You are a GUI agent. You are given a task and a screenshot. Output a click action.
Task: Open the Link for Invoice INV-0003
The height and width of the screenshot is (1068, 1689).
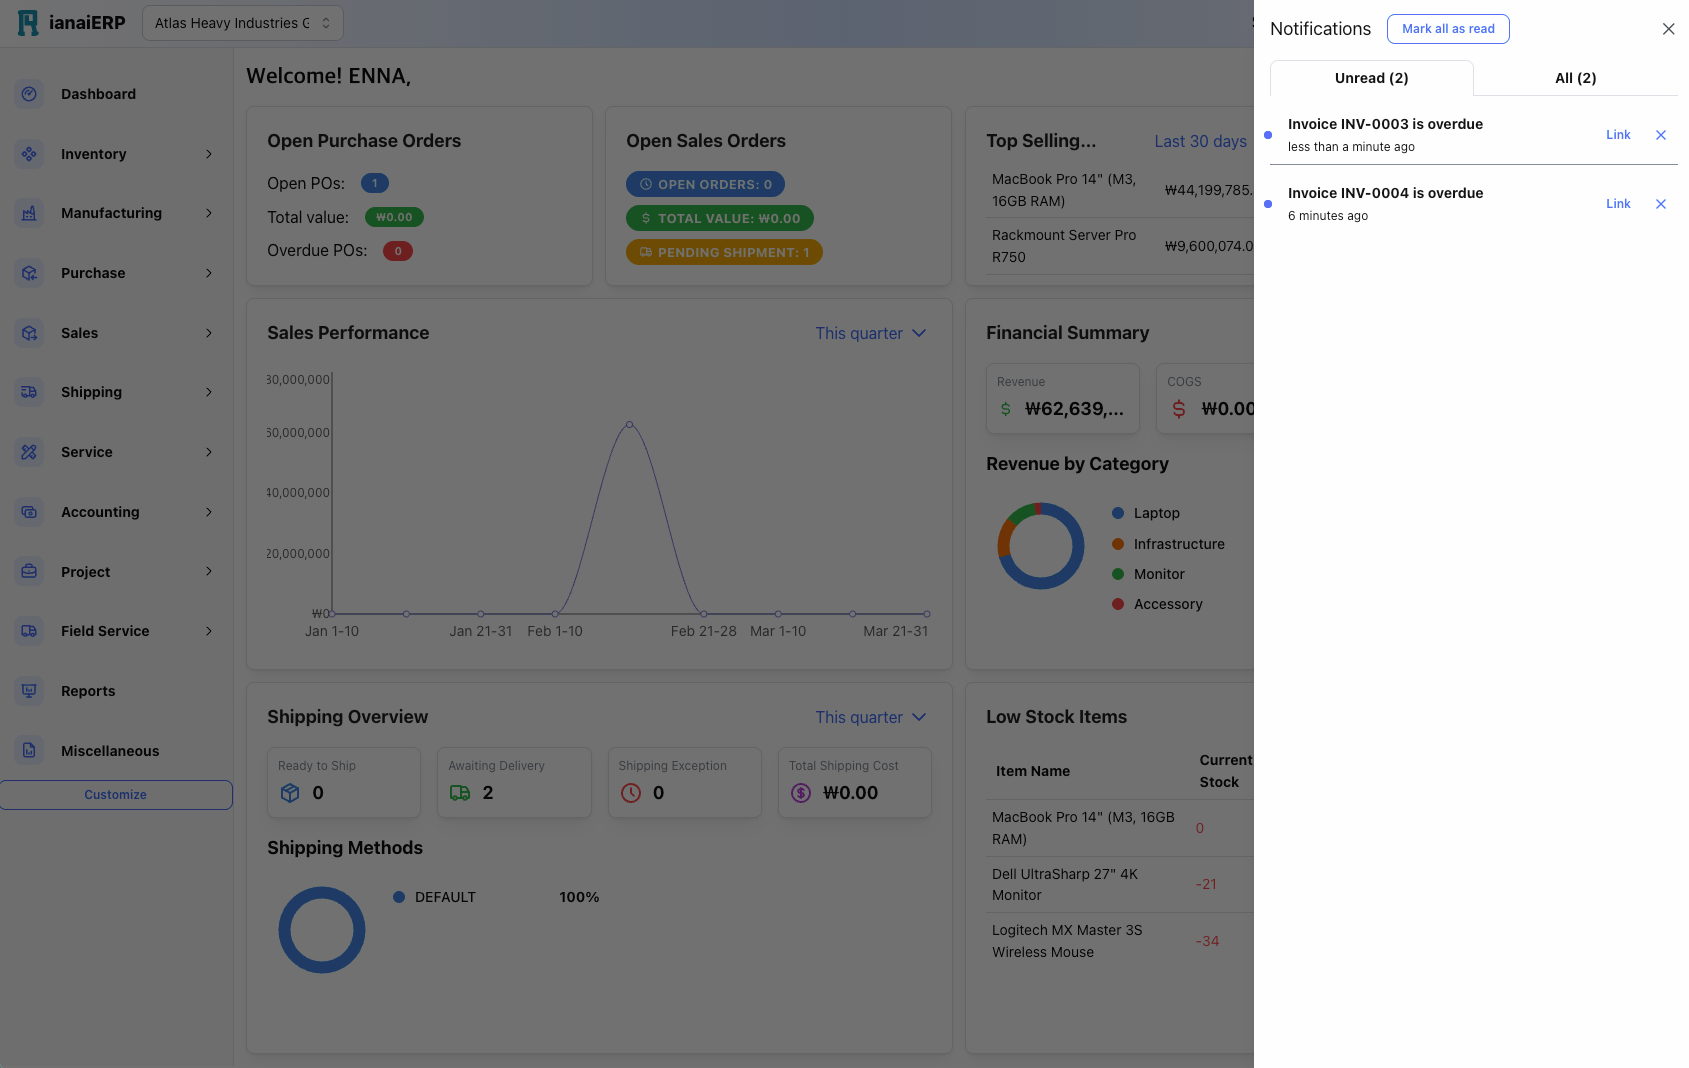pos(1618,135)
